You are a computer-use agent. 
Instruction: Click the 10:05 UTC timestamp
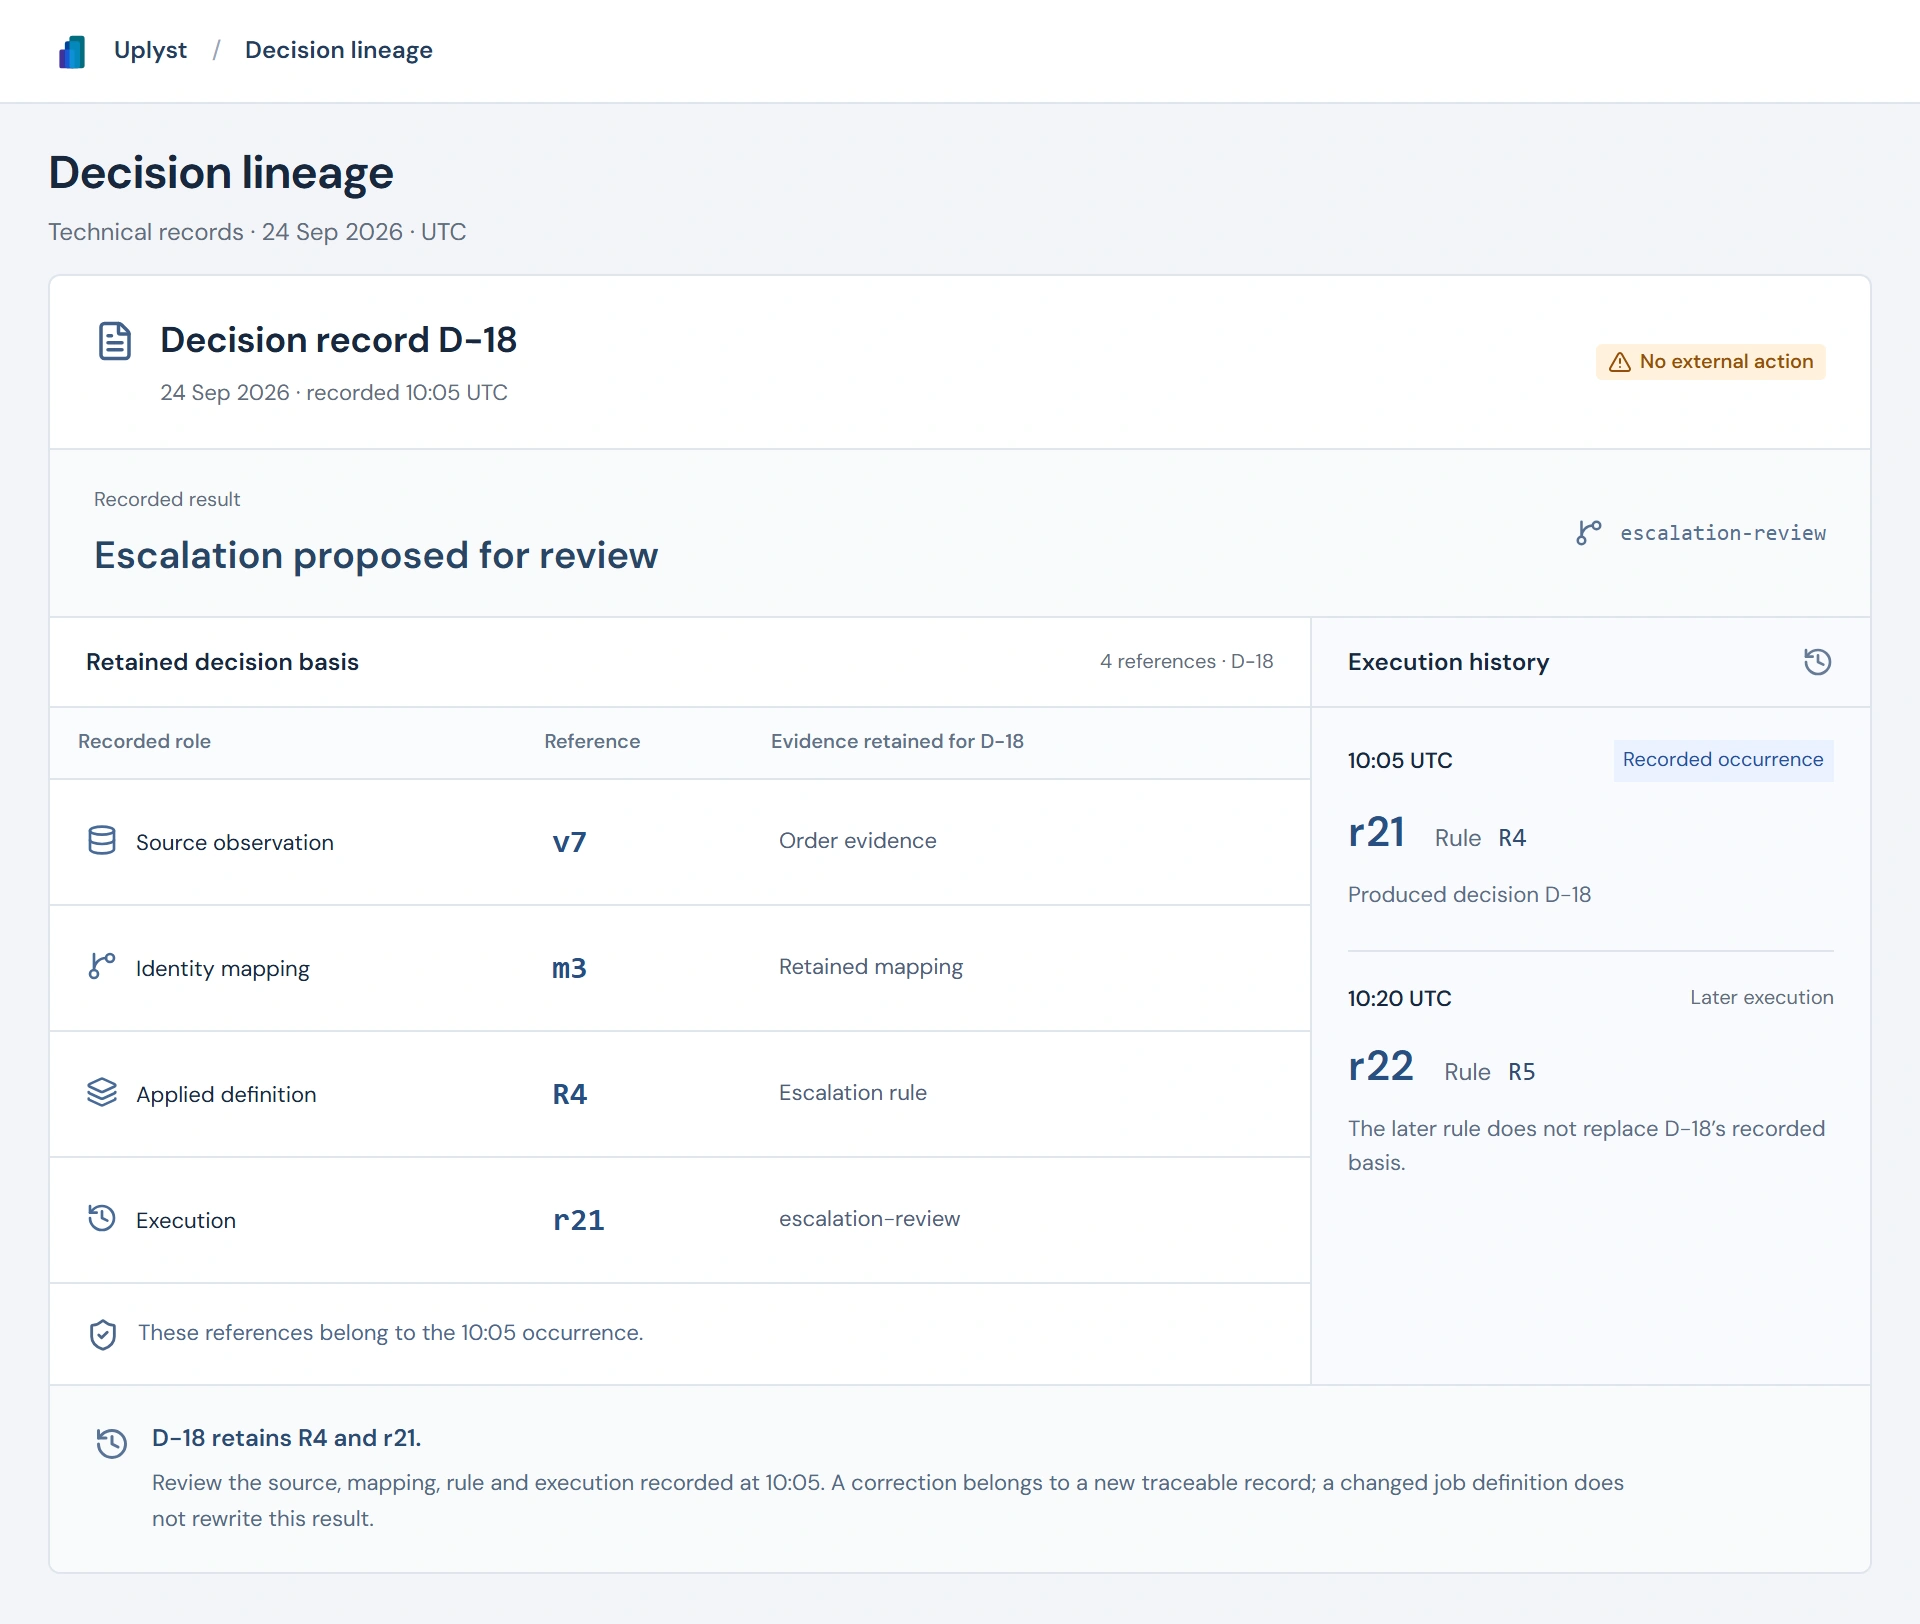point(1400,760)
